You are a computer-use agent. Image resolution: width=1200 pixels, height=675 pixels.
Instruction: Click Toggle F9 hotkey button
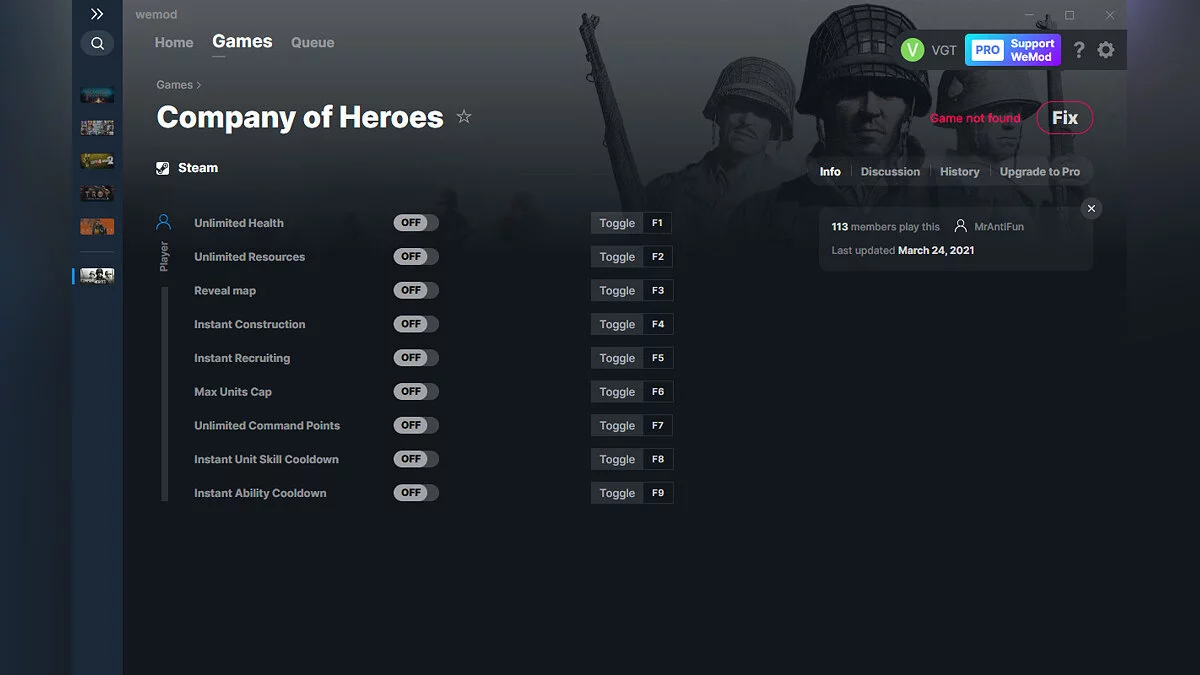(632, 493)
